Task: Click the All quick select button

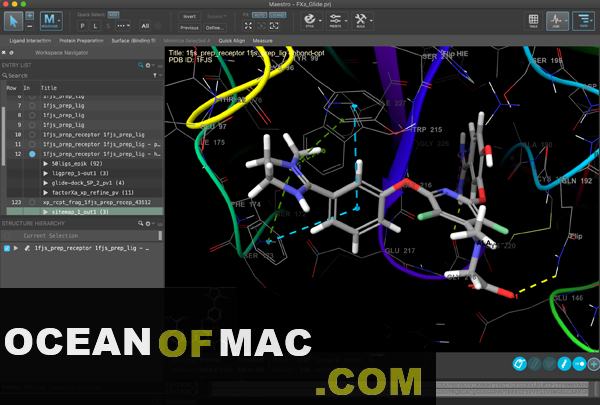Action: [x=145, y=26]
